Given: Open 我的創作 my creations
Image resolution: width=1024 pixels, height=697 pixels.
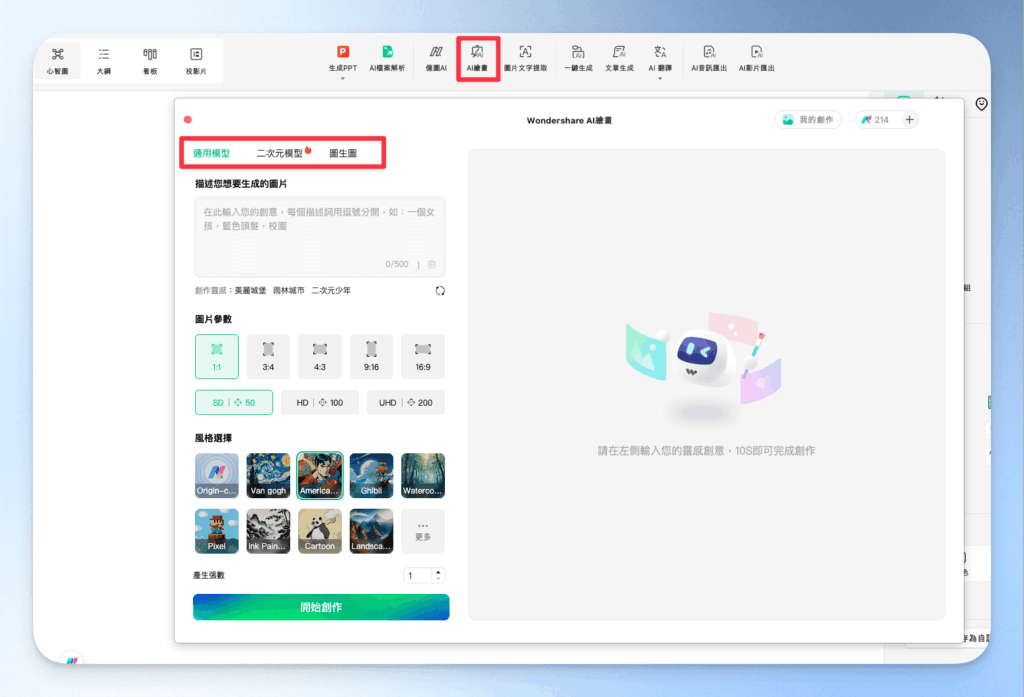Looking at the screenshot, I should [808, 120].
